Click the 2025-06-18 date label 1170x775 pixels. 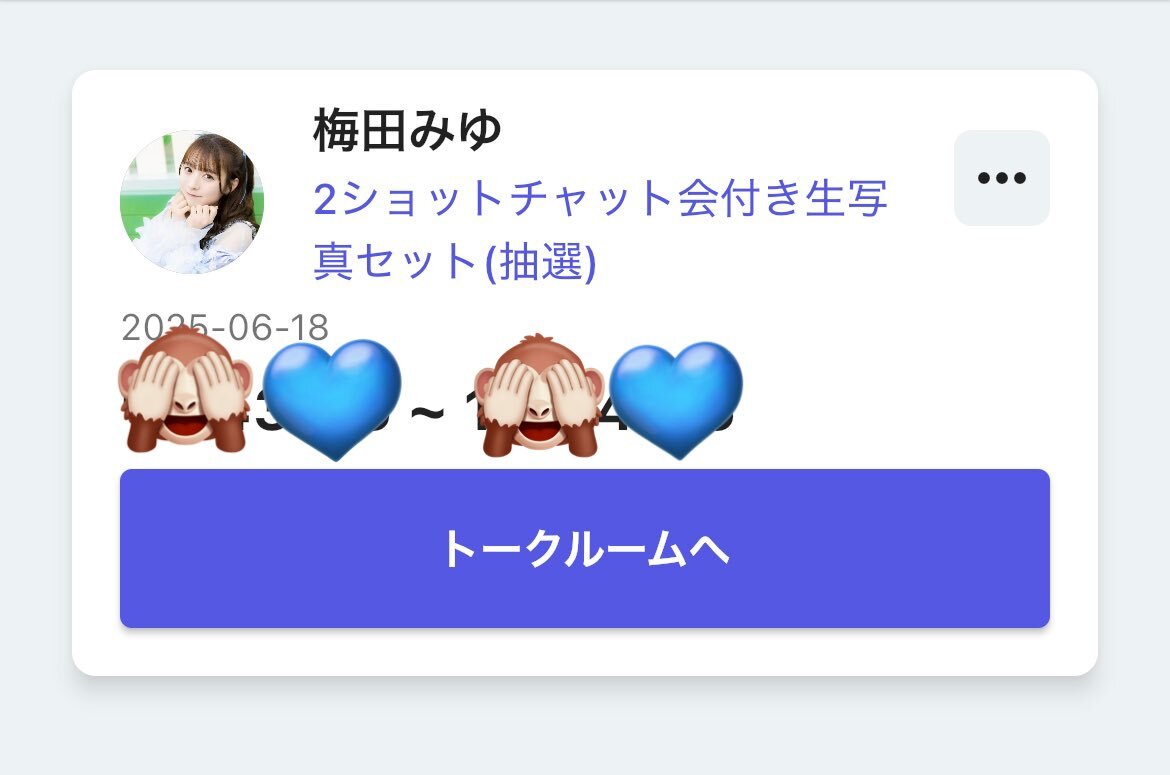coord(225,327)
